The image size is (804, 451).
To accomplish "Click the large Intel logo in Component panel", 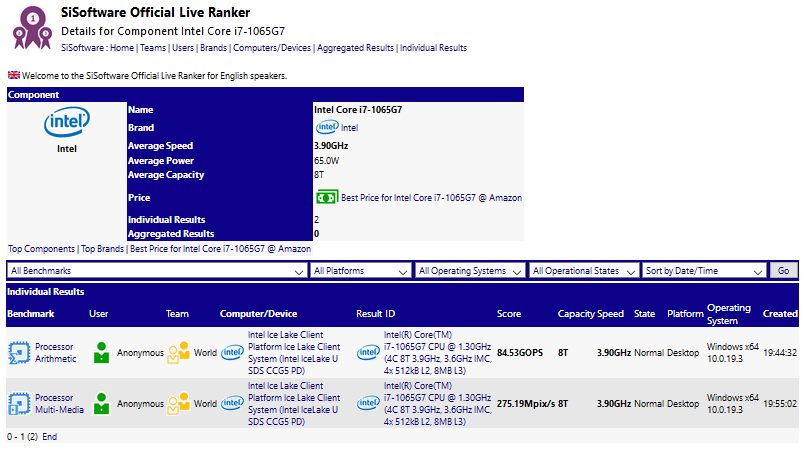I will pos(61,124).
